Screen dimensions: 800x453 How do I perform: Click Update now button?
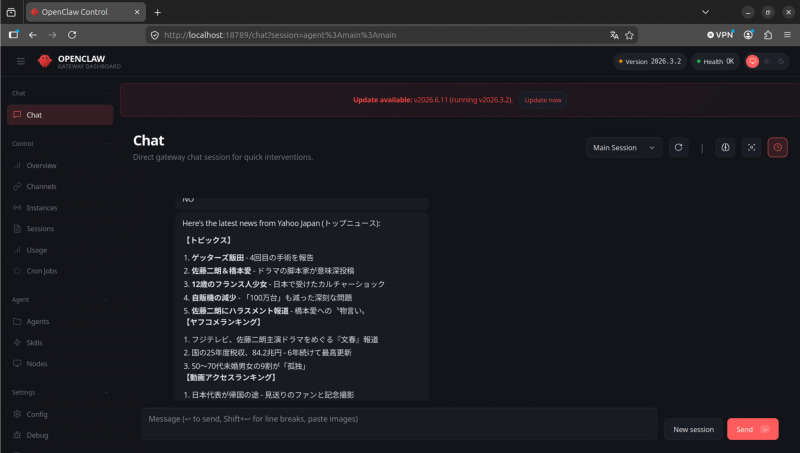(543, 100)
